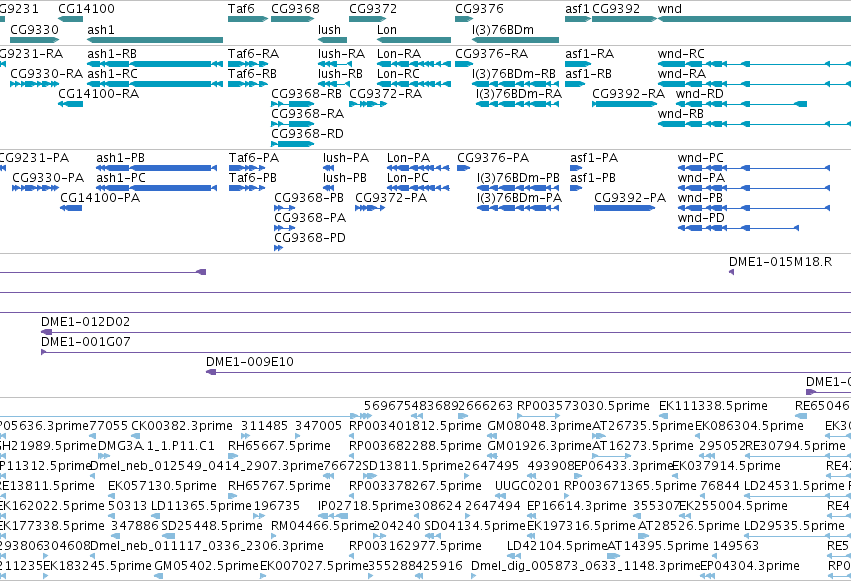Select the ash1-PB protein label
The width and height of the screenshot is (851, 581).
coord(120,158)
